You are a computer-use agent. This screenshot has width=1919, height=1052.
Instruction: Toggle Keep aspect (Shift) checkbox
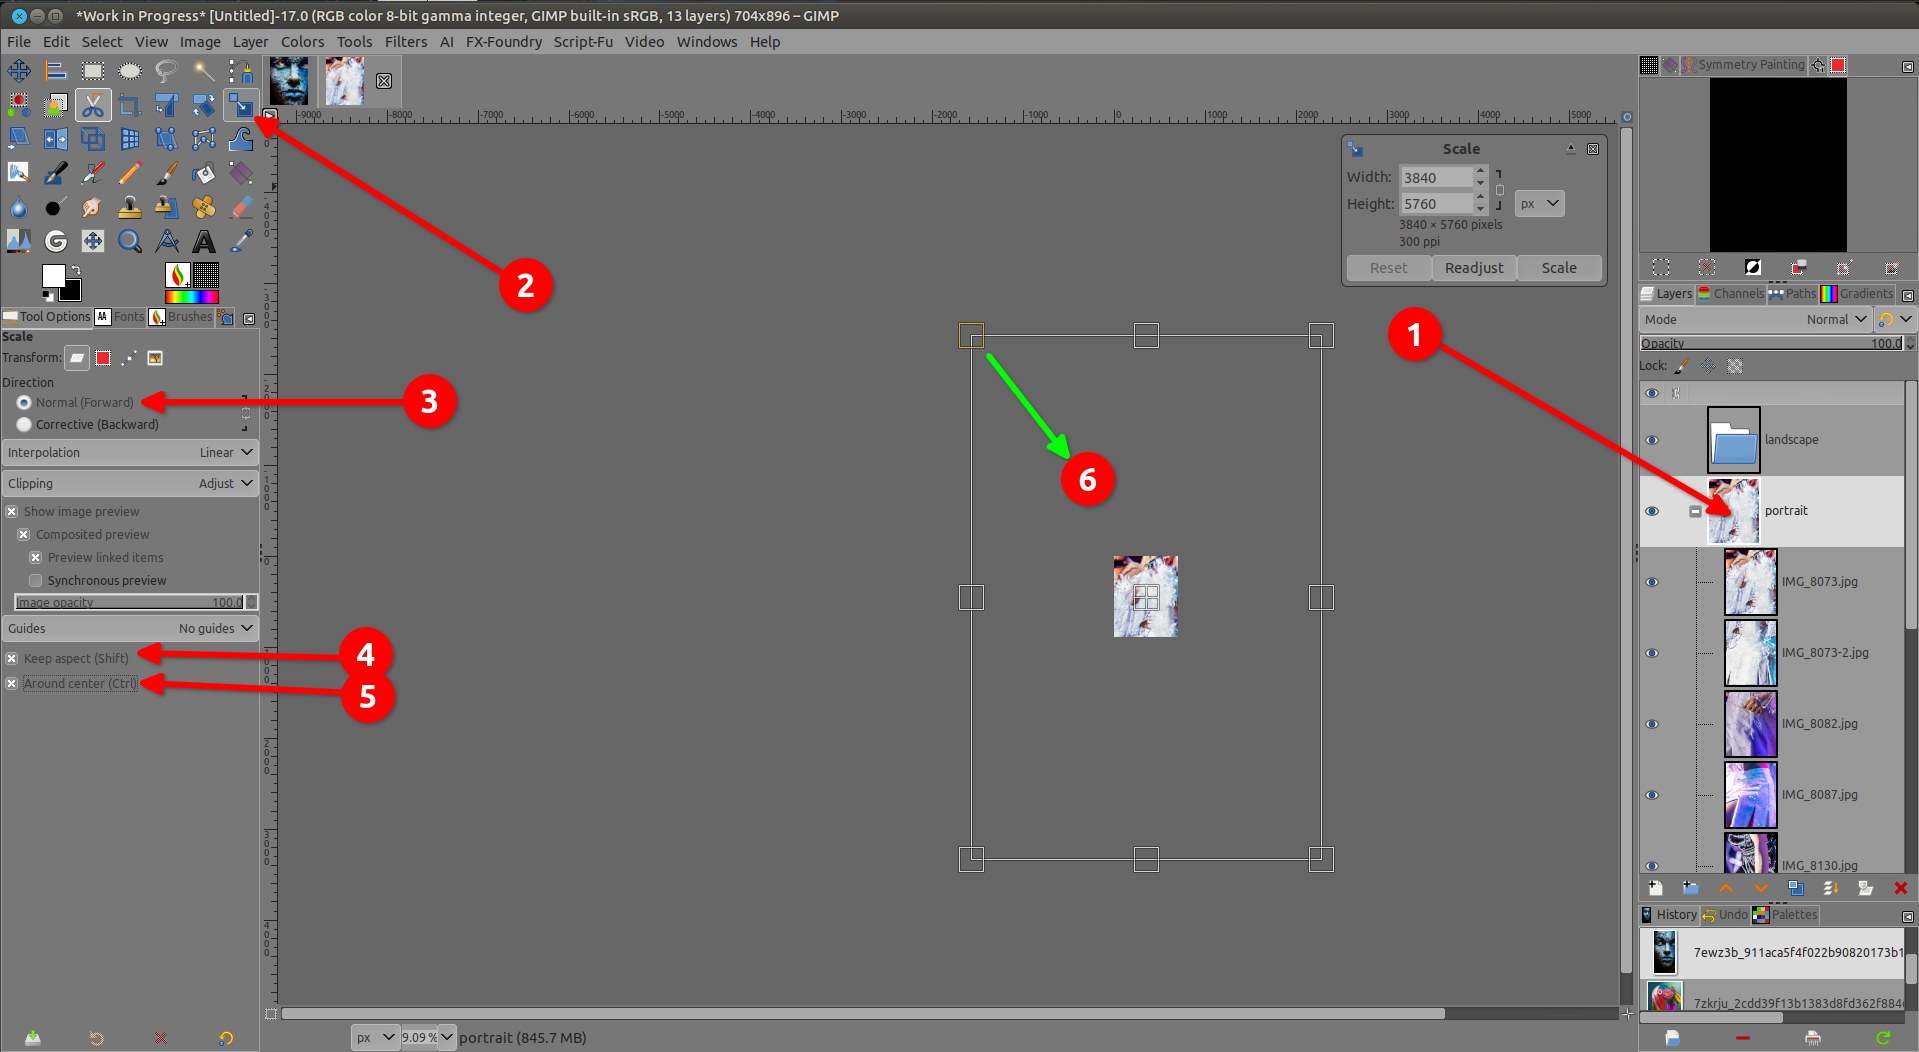[x=12, y=658]
